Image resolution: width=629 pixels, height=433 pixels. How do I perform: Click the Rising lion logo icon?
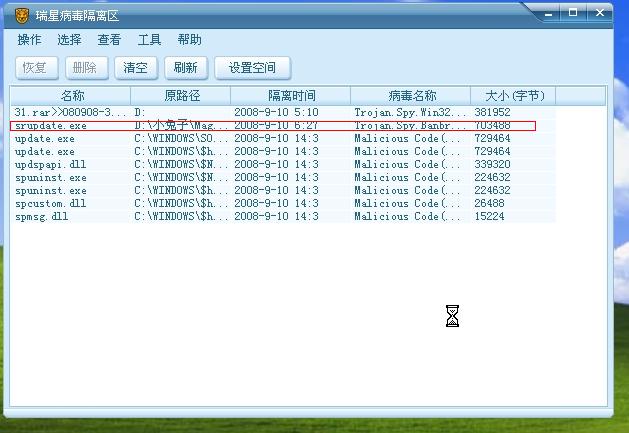(x=22, y=16)
